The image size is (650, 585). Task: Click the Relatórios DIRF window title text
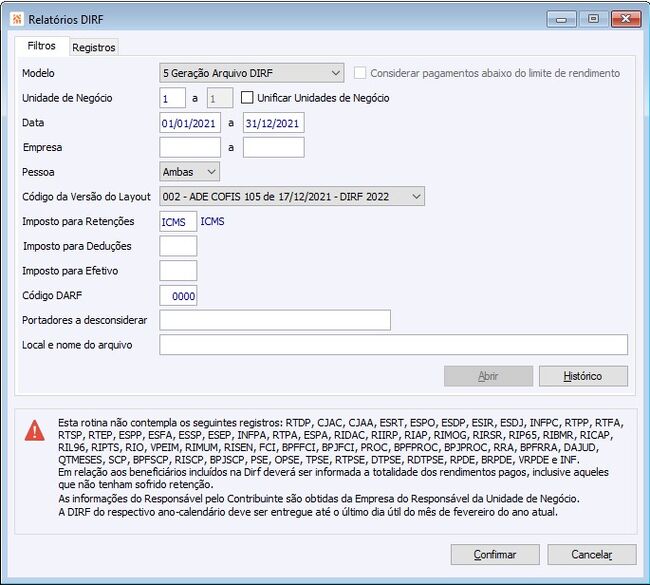[65, 19]
